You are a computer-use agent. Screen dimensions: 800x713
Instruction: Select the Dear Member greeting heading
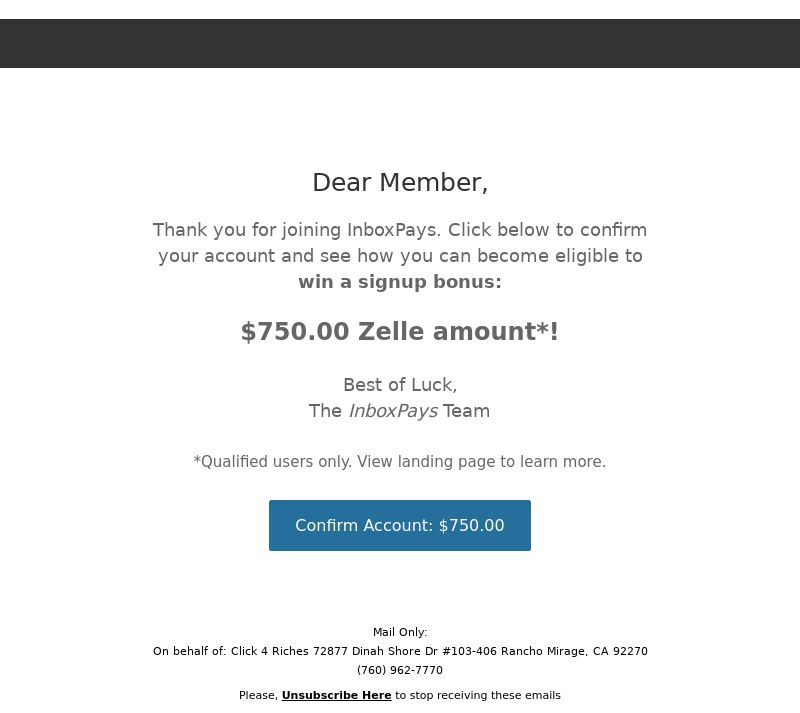point(400,183)
